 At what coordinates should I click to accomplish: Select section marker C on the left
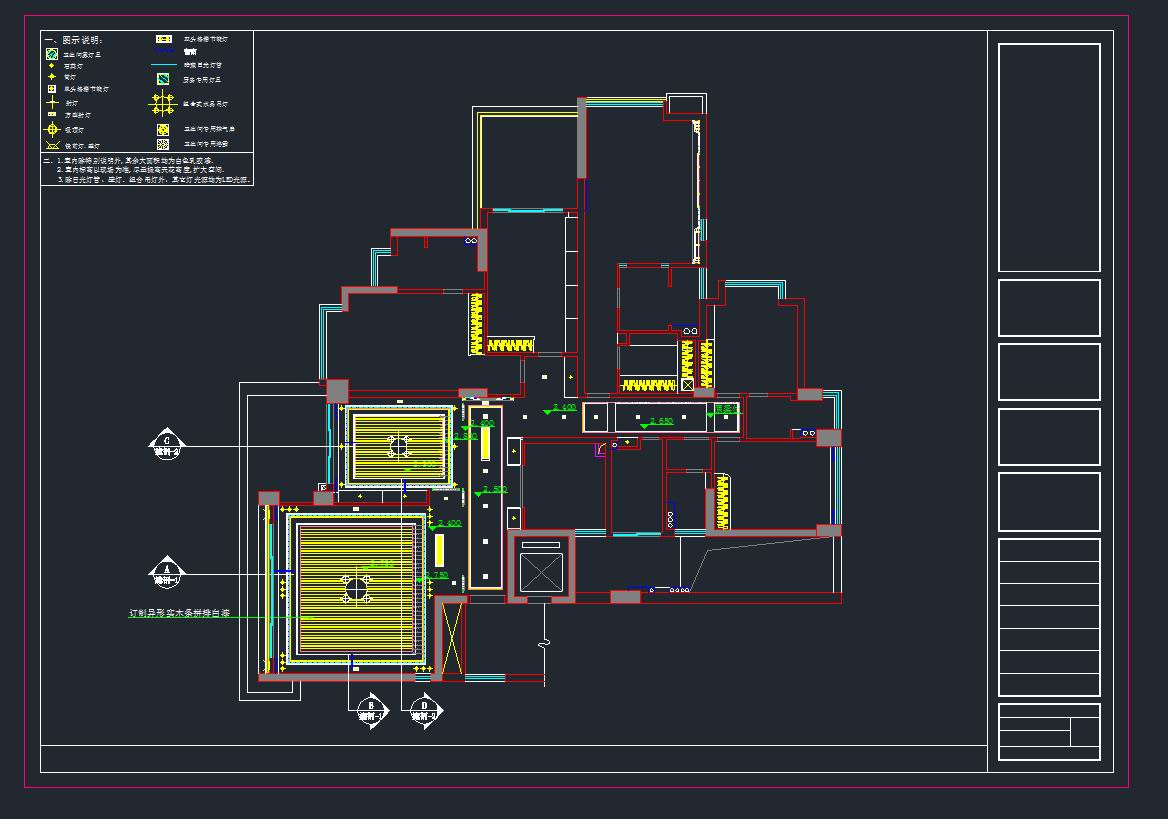(x=167, y=444)
